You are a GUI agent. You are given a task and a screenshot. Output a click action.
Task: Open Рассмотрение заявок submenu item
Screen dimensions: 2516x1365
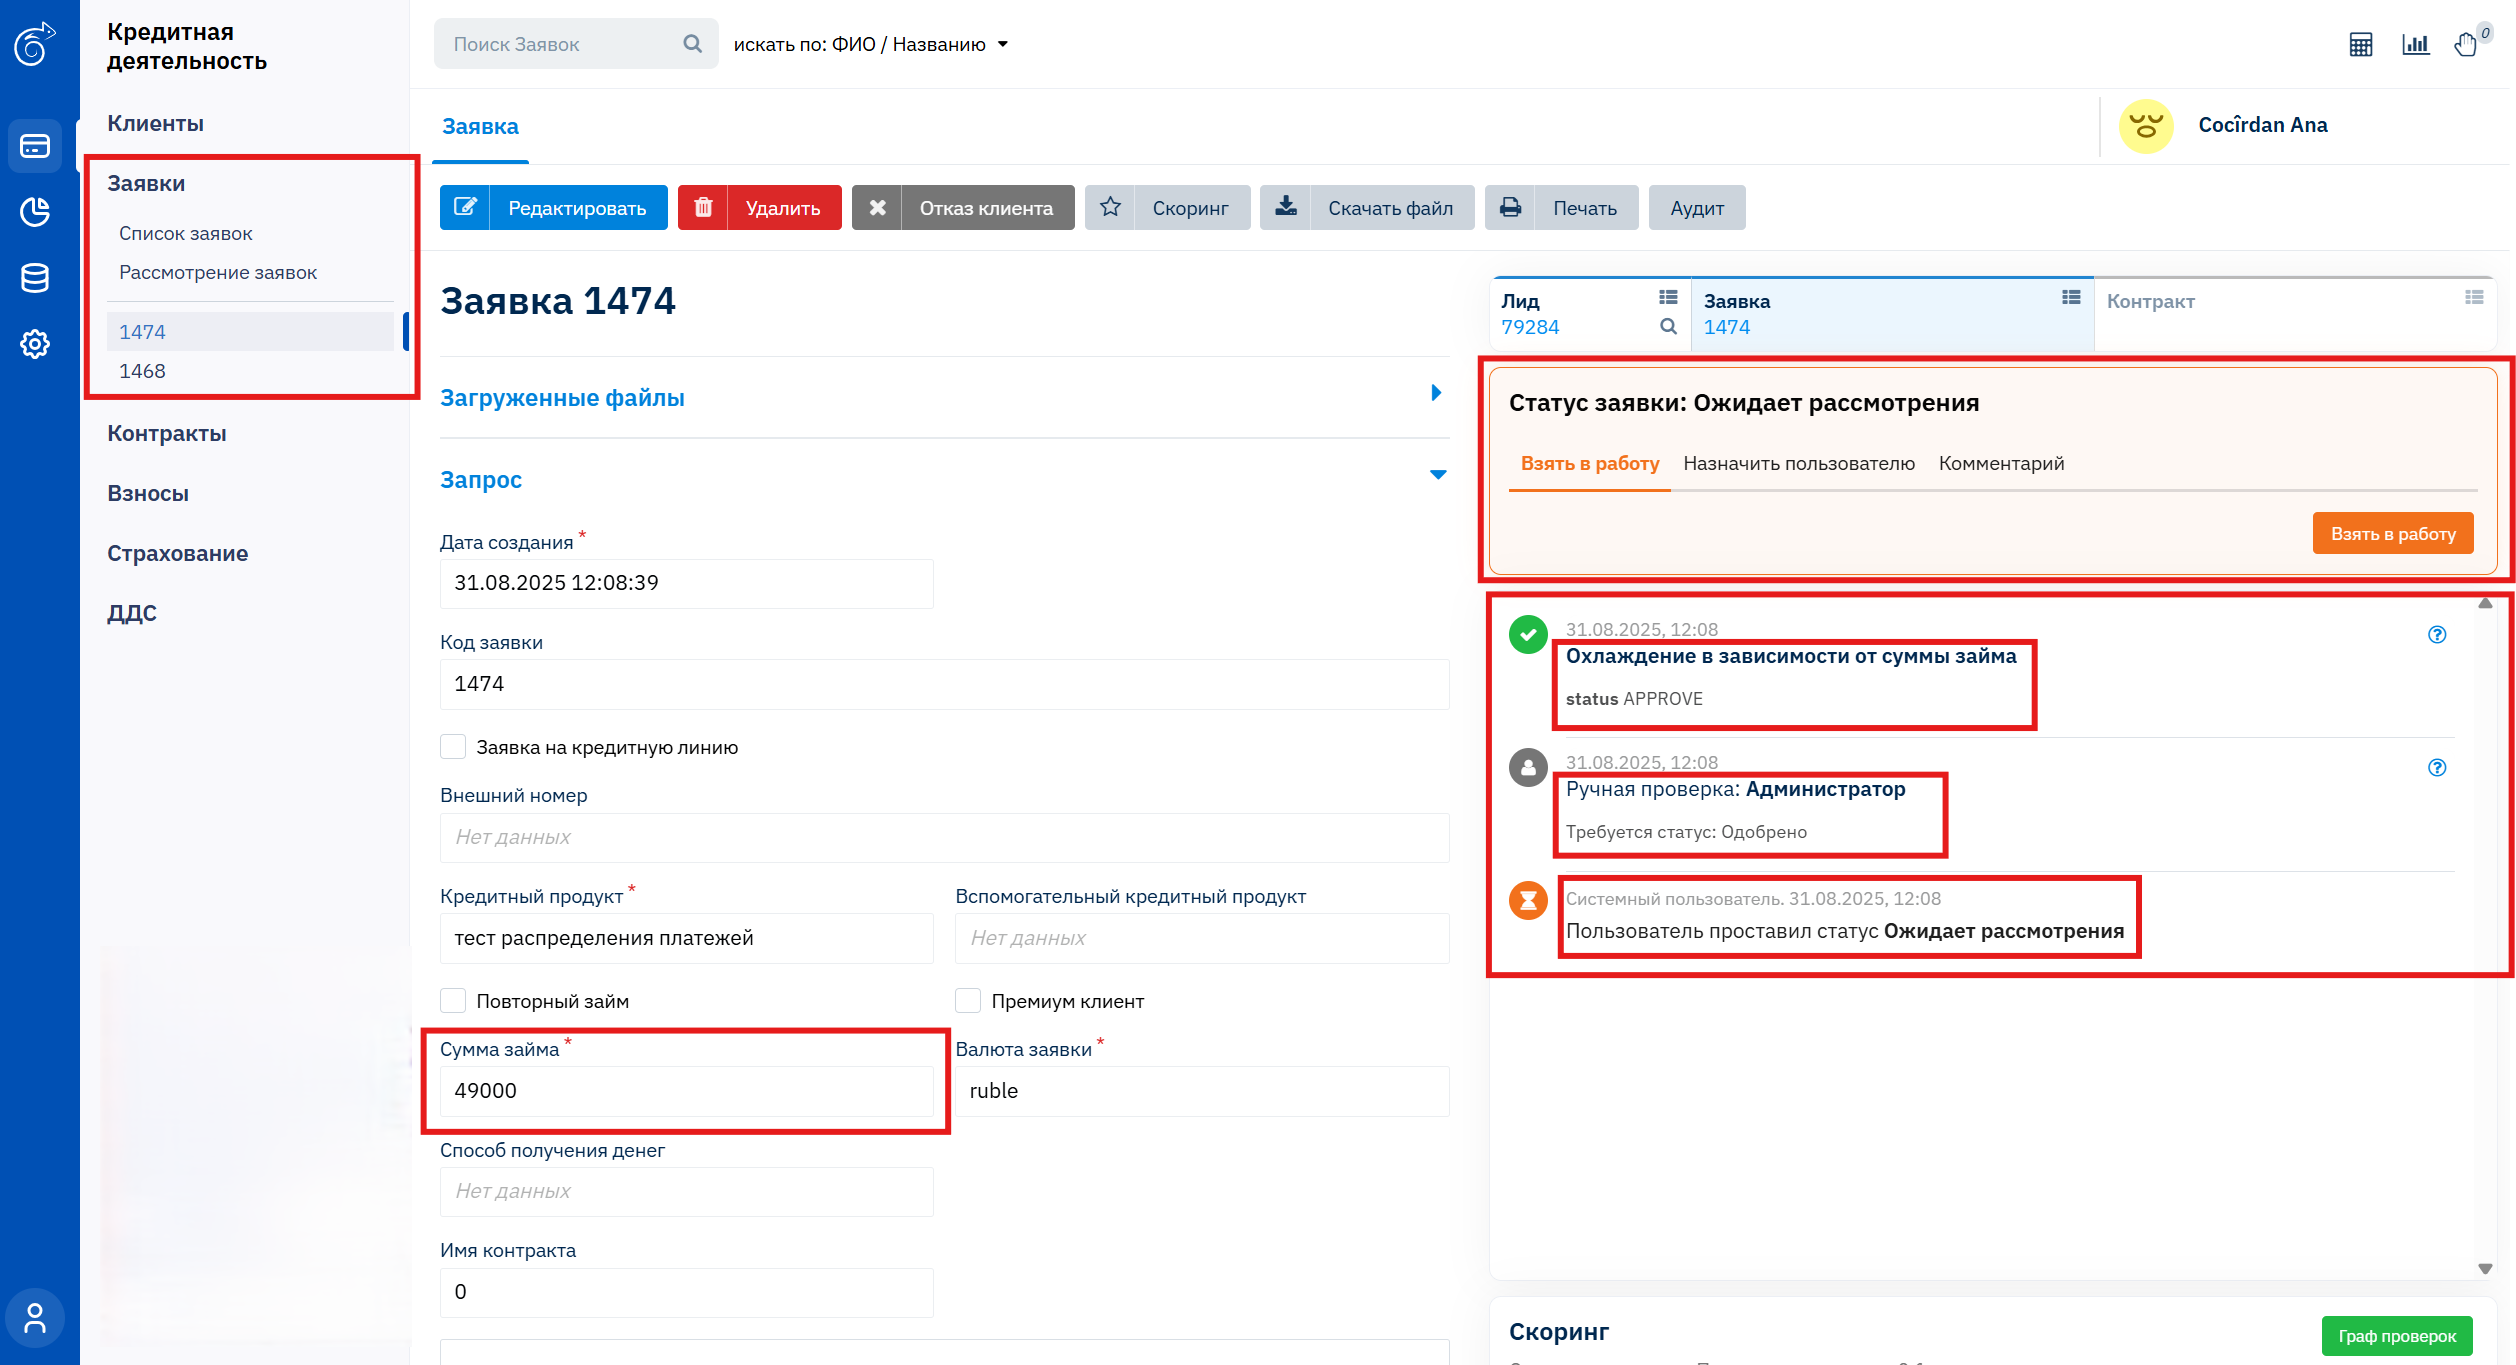pyautogui.click(x=218, y=272)
